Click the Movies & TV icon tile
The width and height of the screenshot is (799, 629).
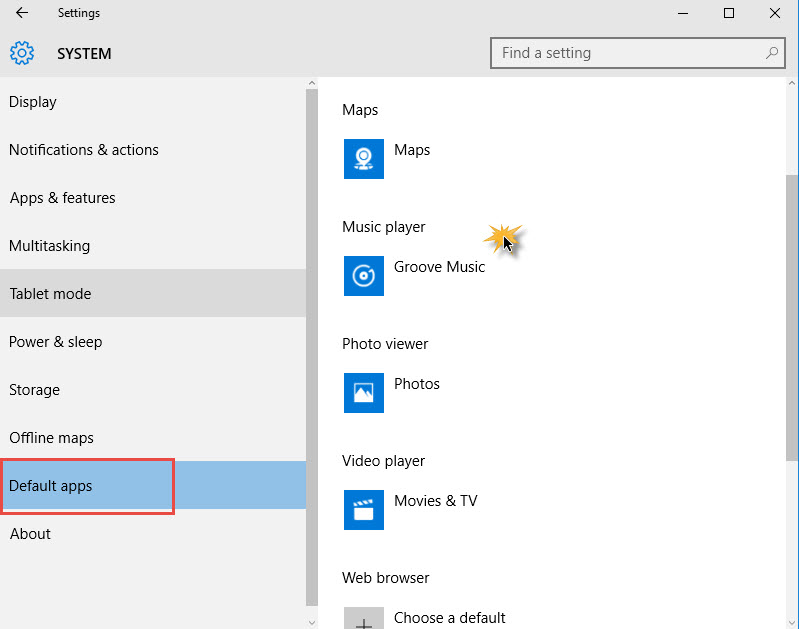click(364, 510)
